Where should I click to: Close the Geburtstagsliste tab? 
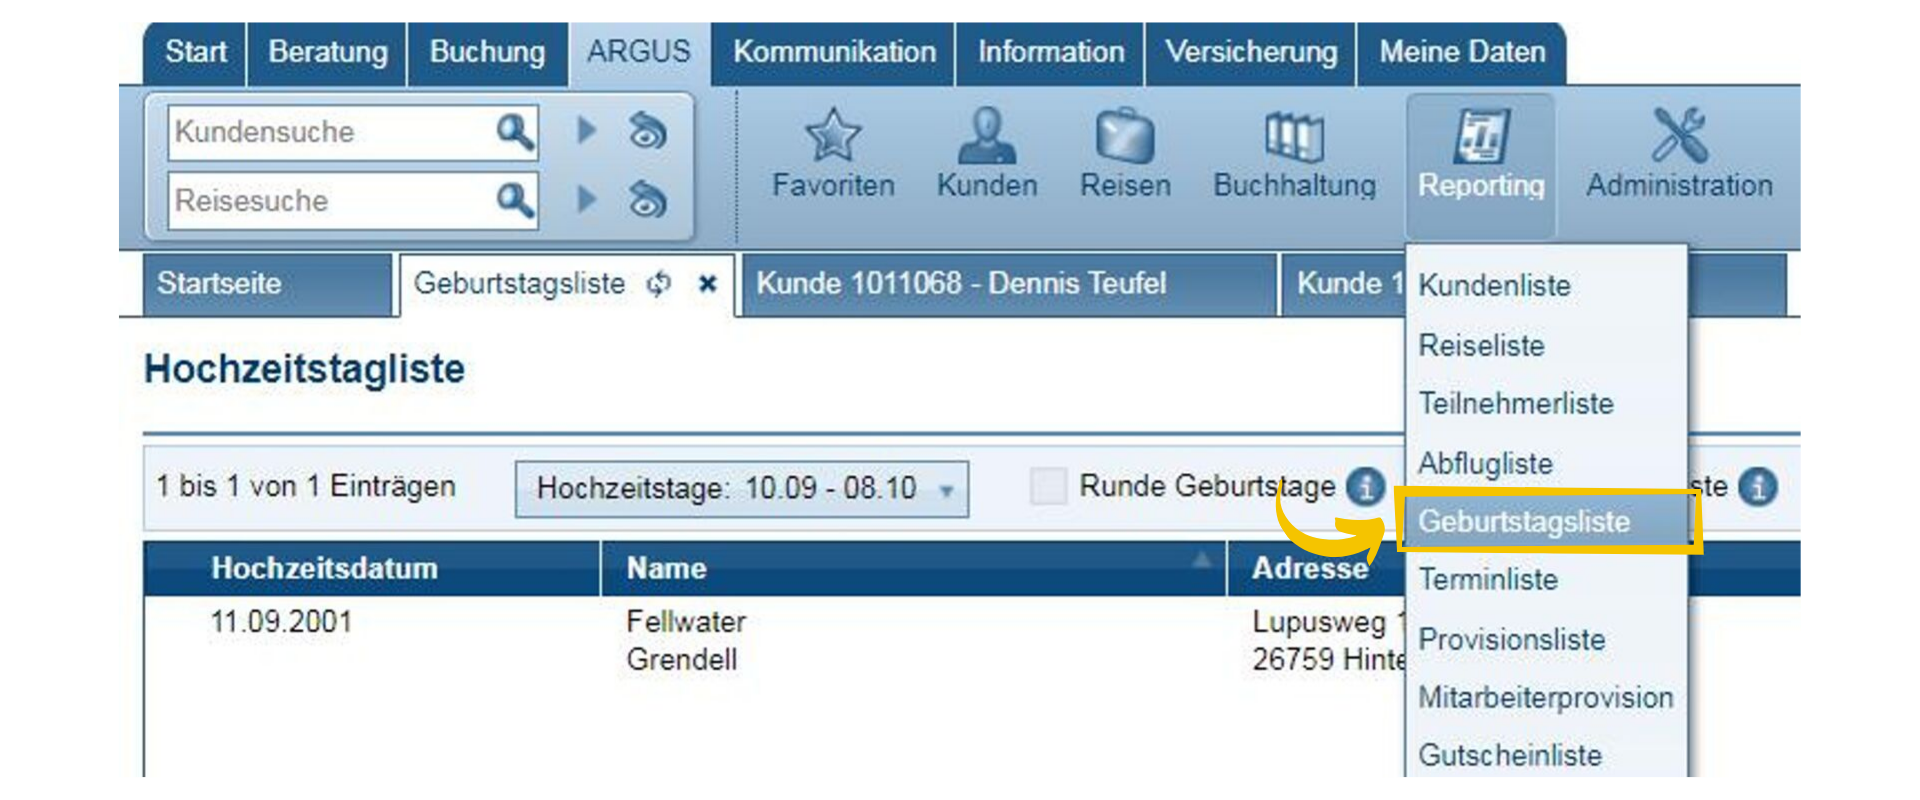click(708, 284)
